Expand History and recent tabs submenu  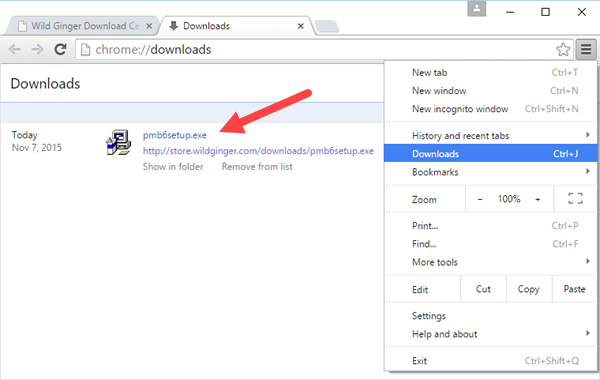tap(491, 135)
